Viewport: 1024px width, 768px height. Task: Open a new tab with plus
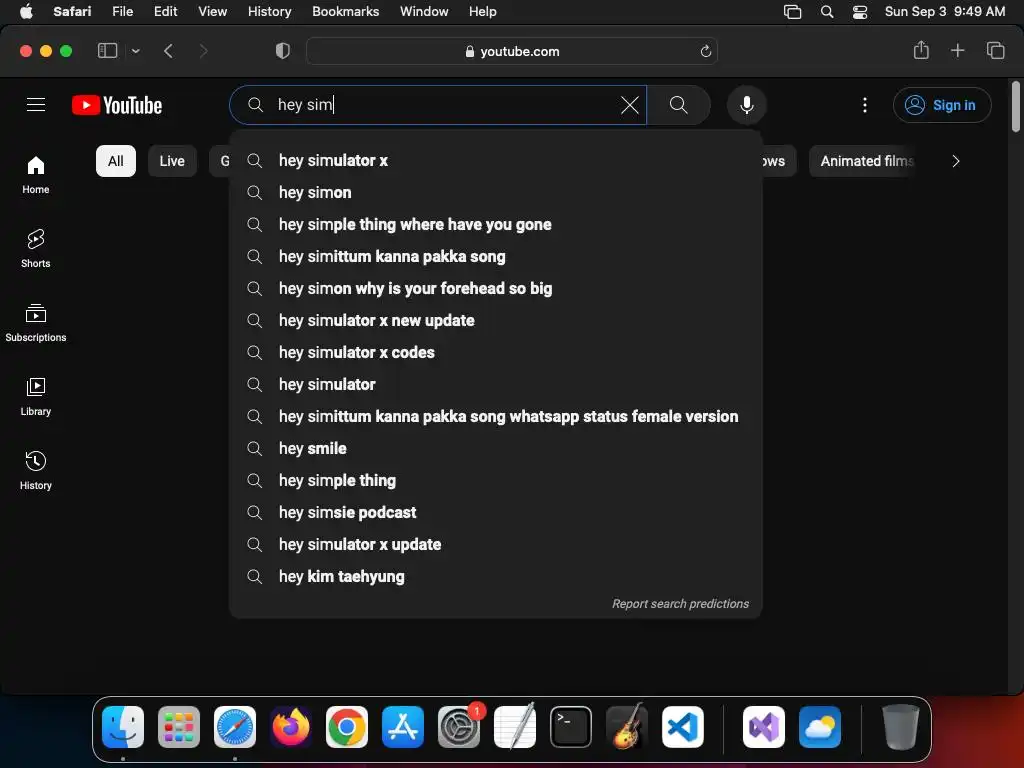957,50
